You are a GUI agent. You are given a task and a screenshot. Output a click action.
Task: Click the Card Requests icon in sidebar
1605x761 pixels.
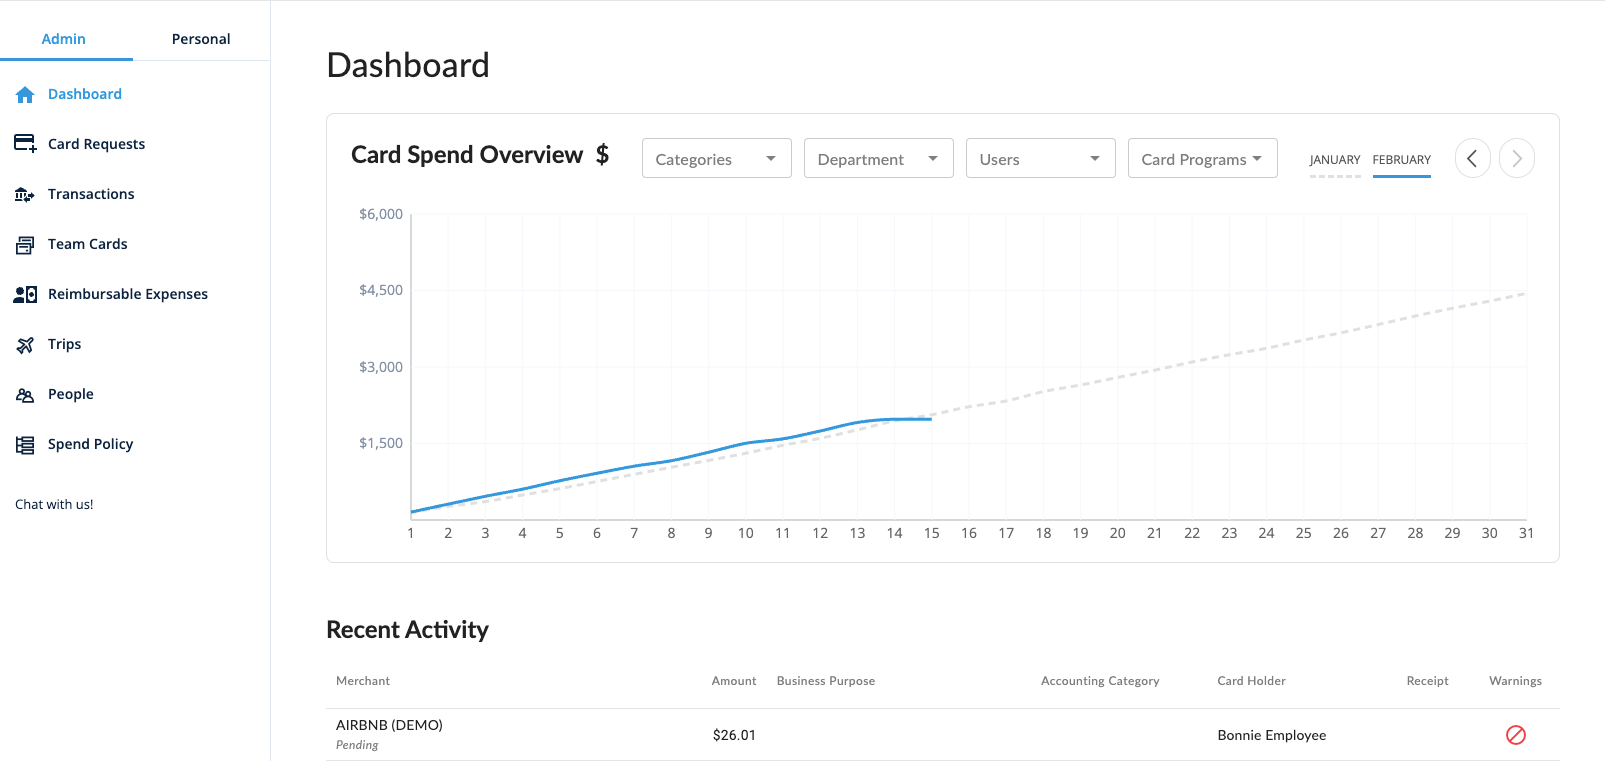pyautogui.click(x=25, y=144)
